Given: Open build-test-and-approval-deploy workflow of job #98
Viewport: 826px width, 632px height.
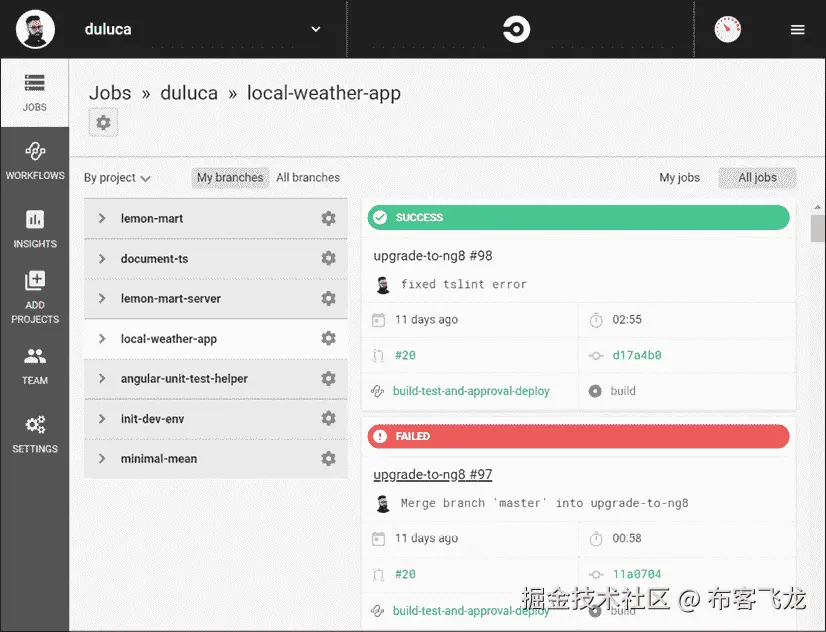Looking at the screenshot, I should 471,391.
